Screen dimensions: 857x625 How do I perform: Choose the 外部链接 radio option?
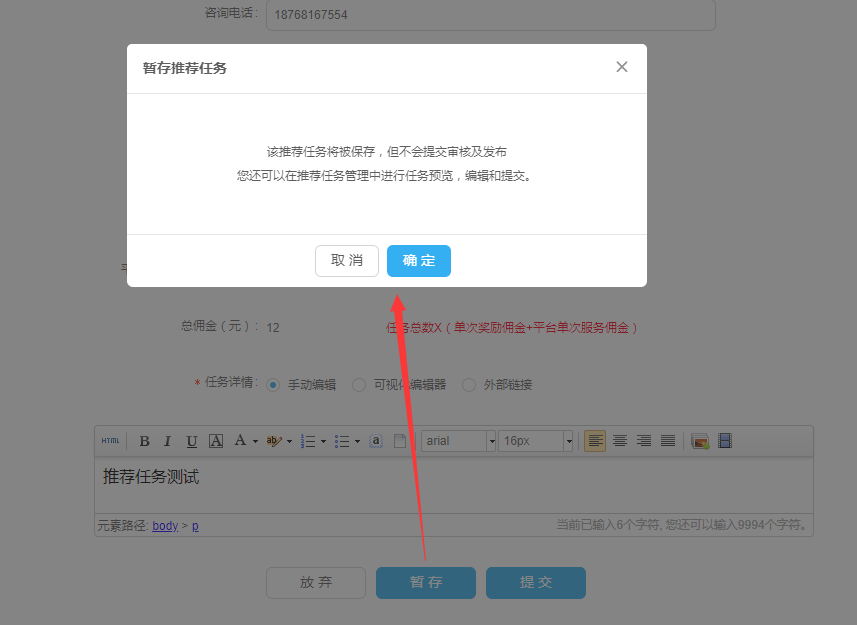coord(469,385)
